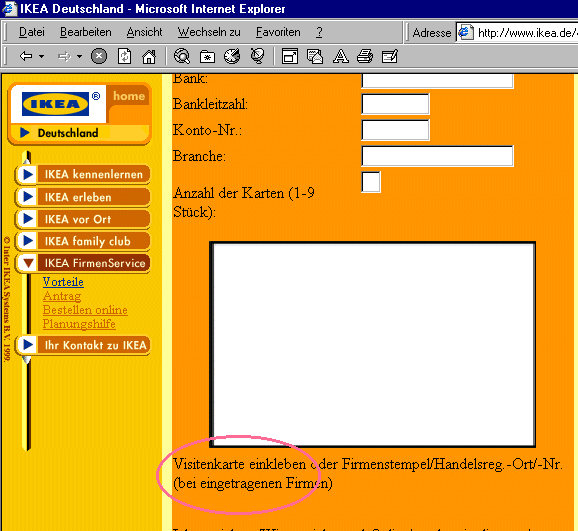Open the Search toolbar icon
This screenshot has height=531, width=578.
pos(182,56)
